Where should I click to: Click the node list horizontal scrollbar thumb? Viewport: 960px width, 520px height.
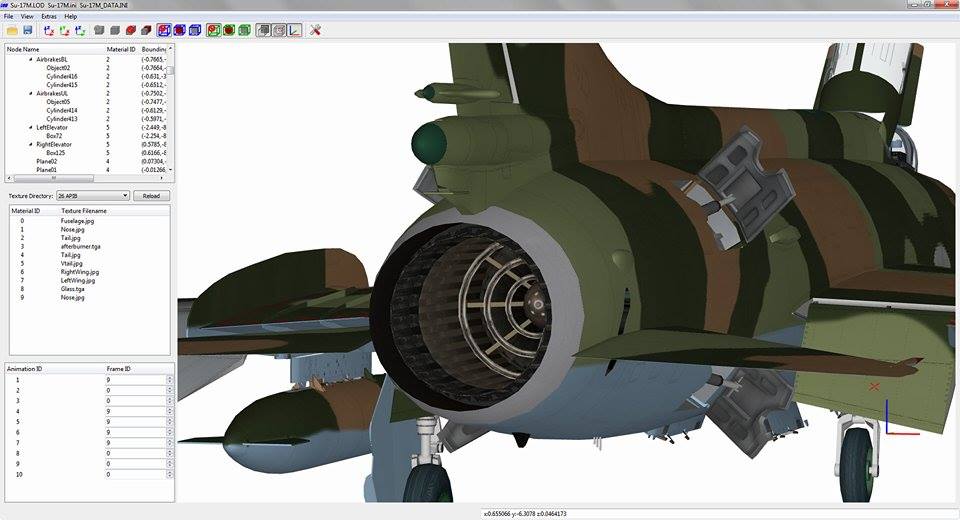point(54,178)
